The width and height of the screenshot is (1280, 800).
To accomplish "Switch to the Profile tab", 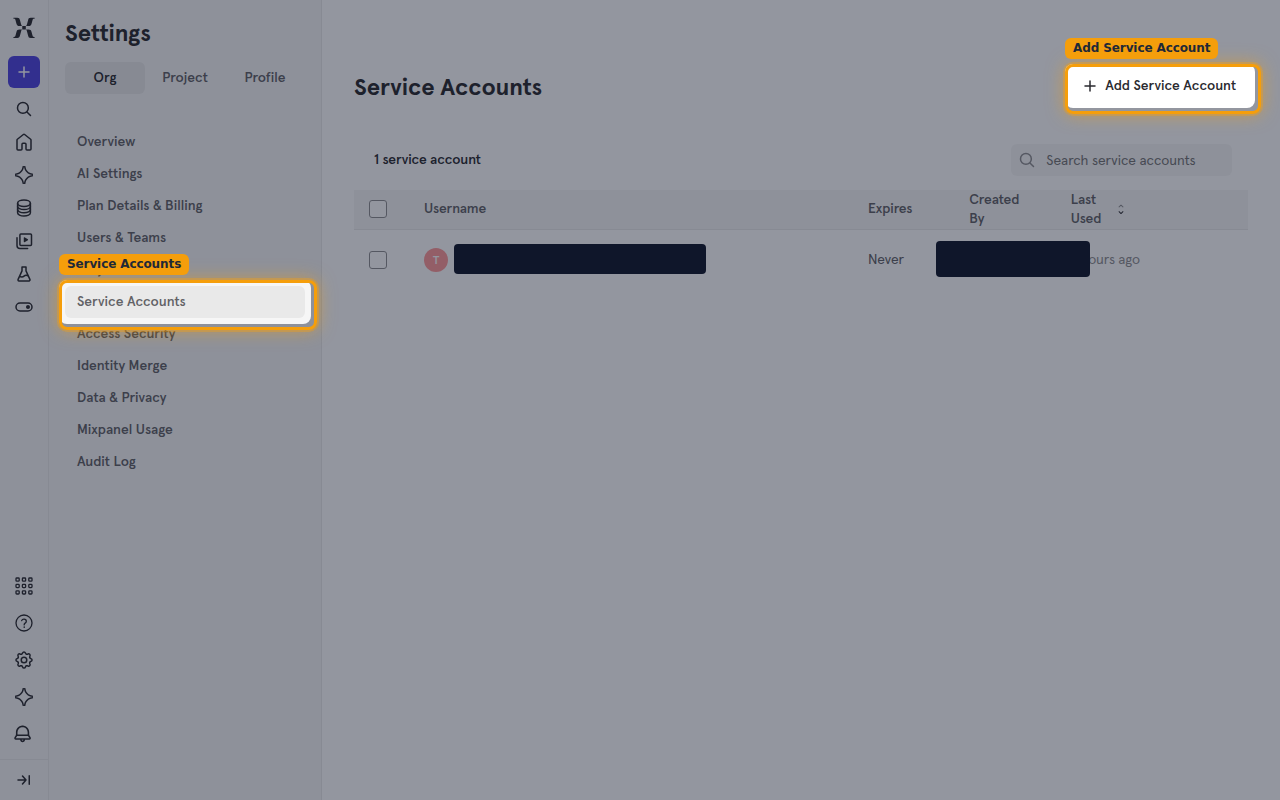I will pyautogui.click(x=265, y=78).
